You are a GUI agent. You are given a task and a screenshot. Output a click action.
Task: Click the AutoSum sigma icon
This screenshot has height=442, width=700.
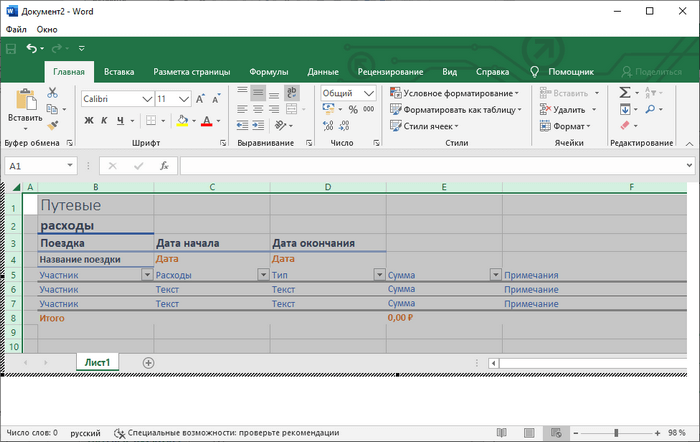click(x=625, y=92)
